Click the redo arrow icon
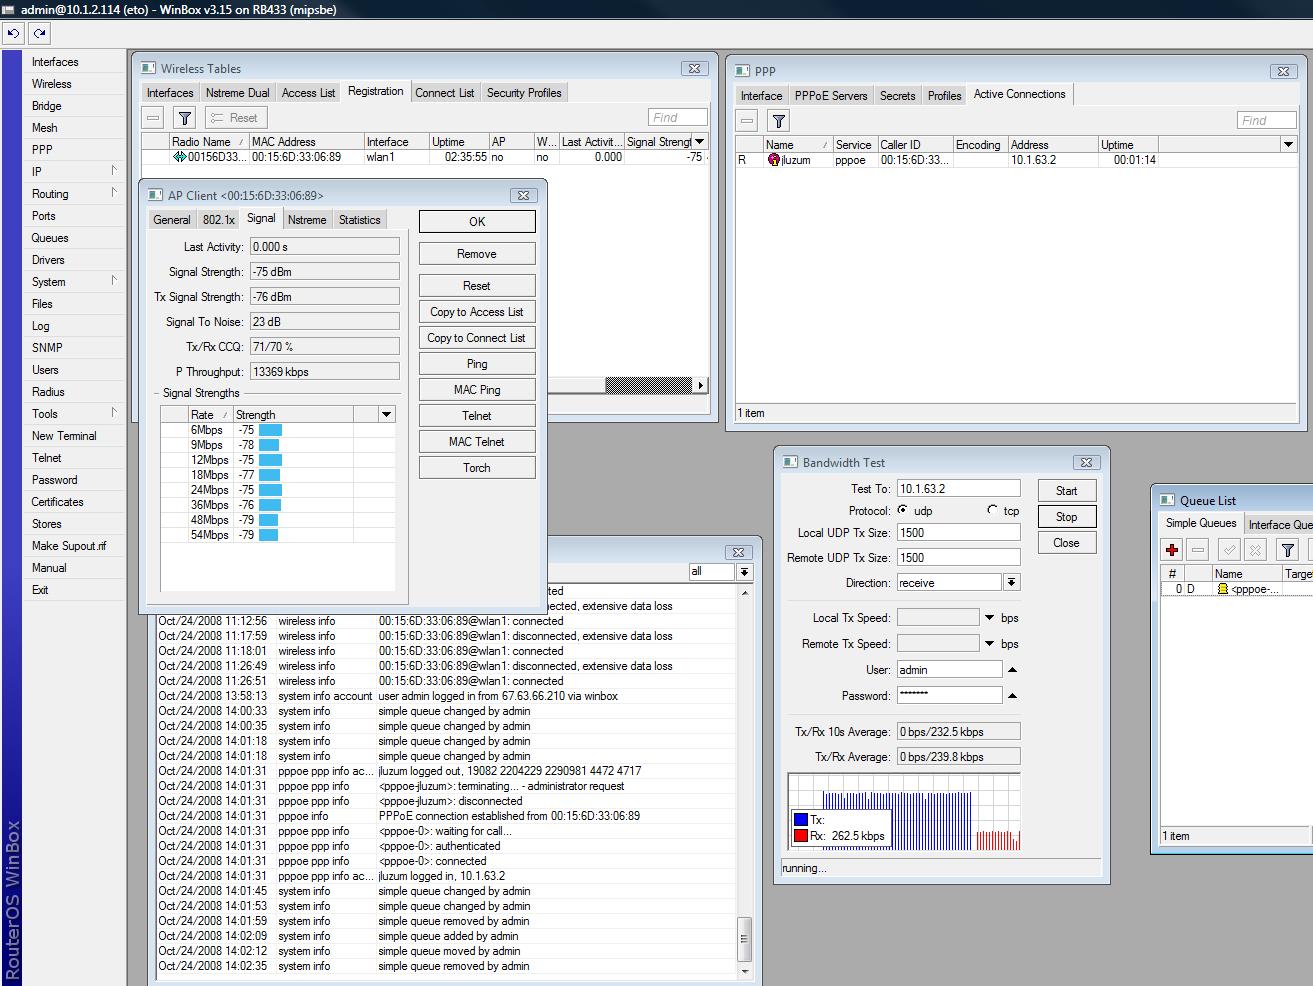The image size is (1313, 986). pos(39,33)
